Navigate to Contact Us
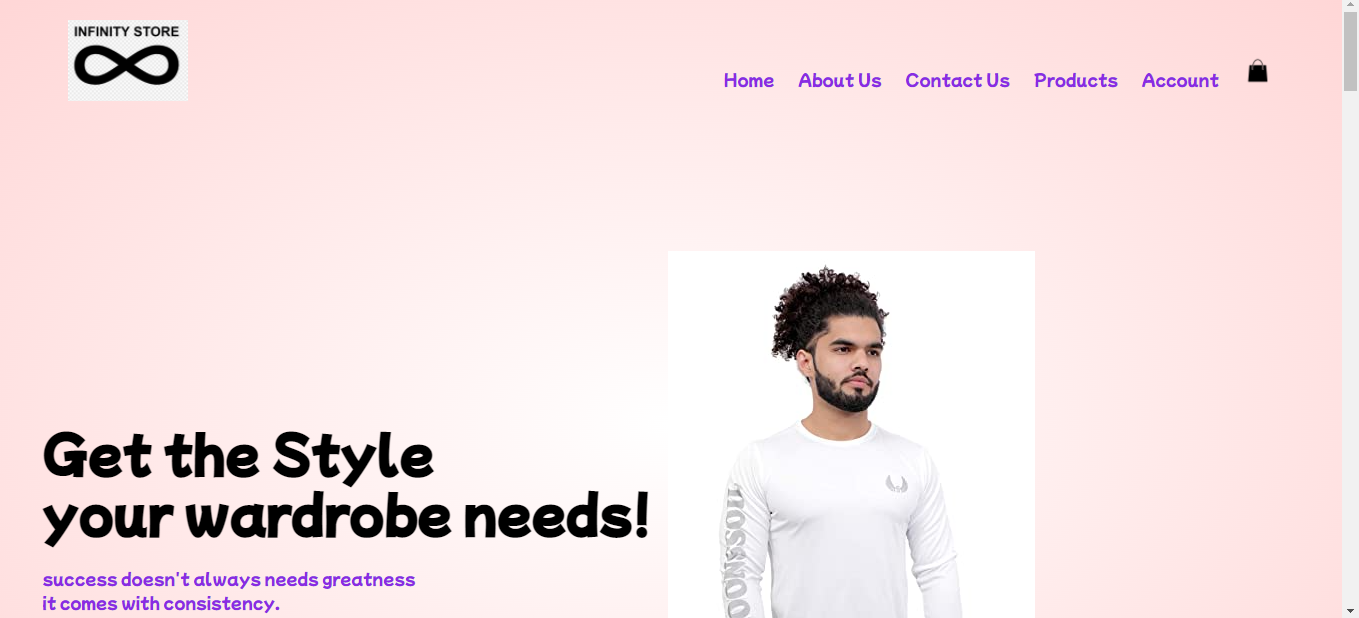 tap(958, 80)
